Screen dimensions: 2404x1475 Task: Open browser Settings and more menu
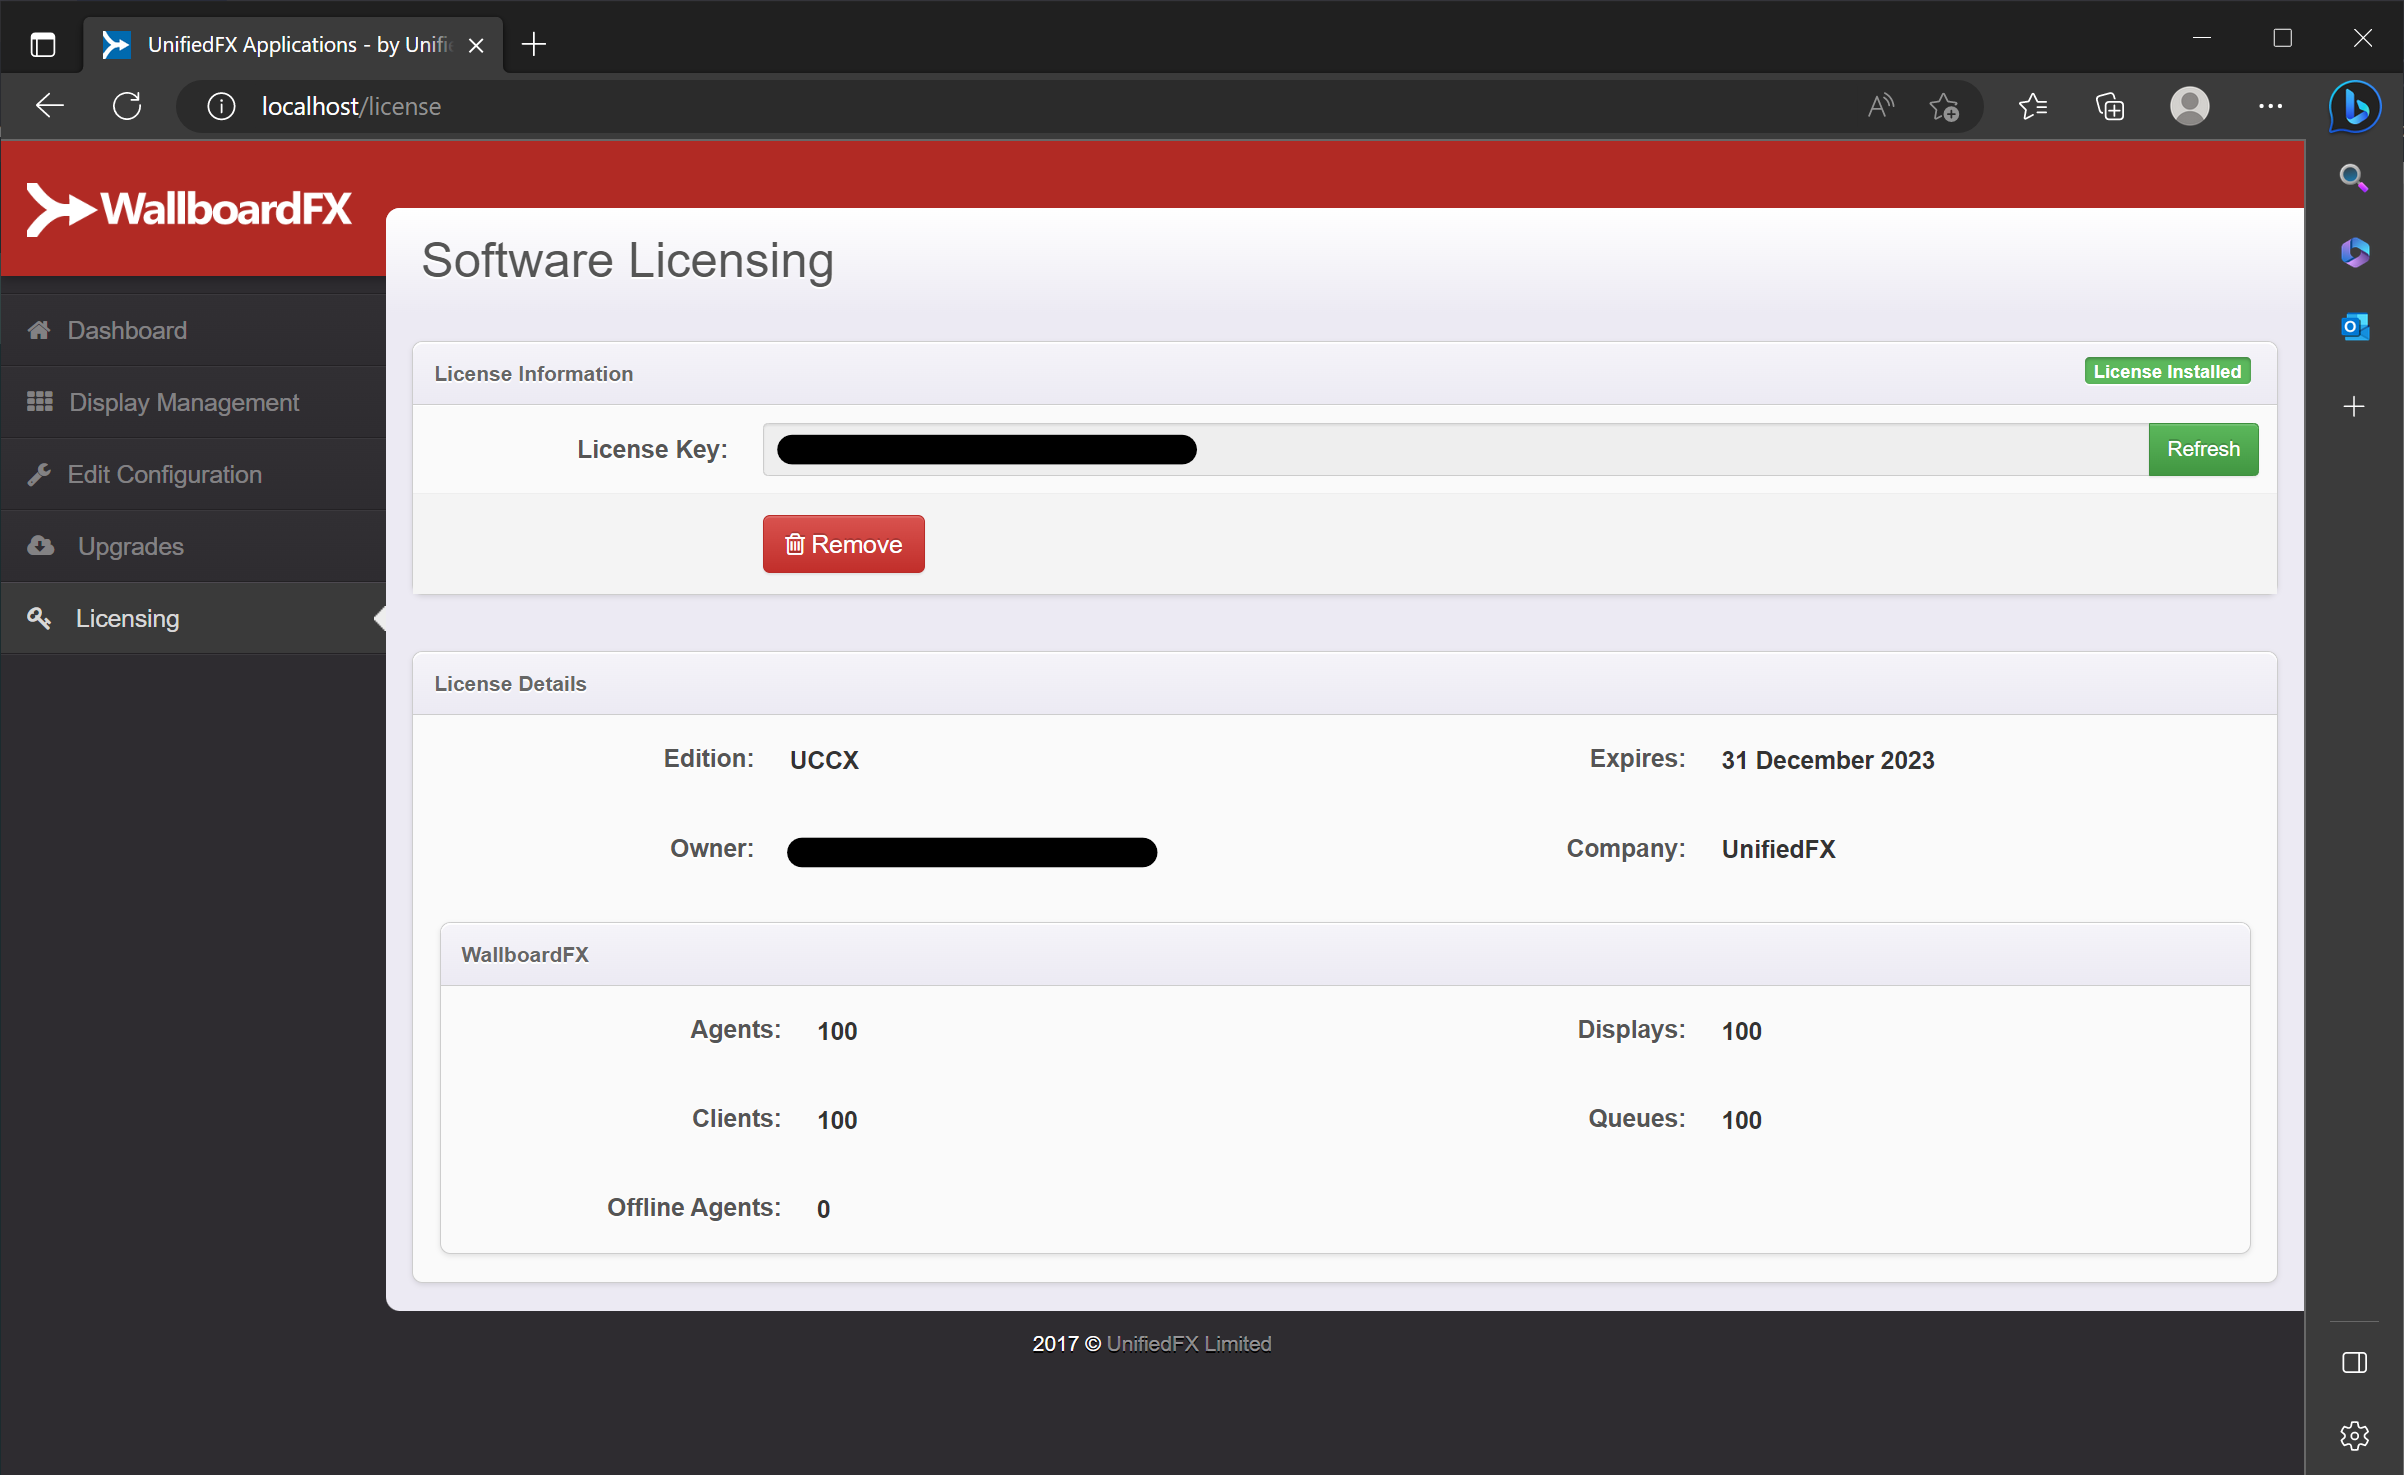click(x=2270, y=106)
